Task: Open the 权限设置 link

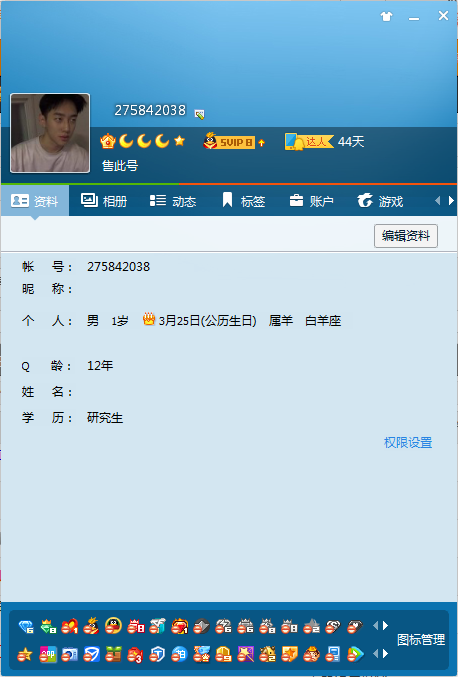Action: pos(408,443)
